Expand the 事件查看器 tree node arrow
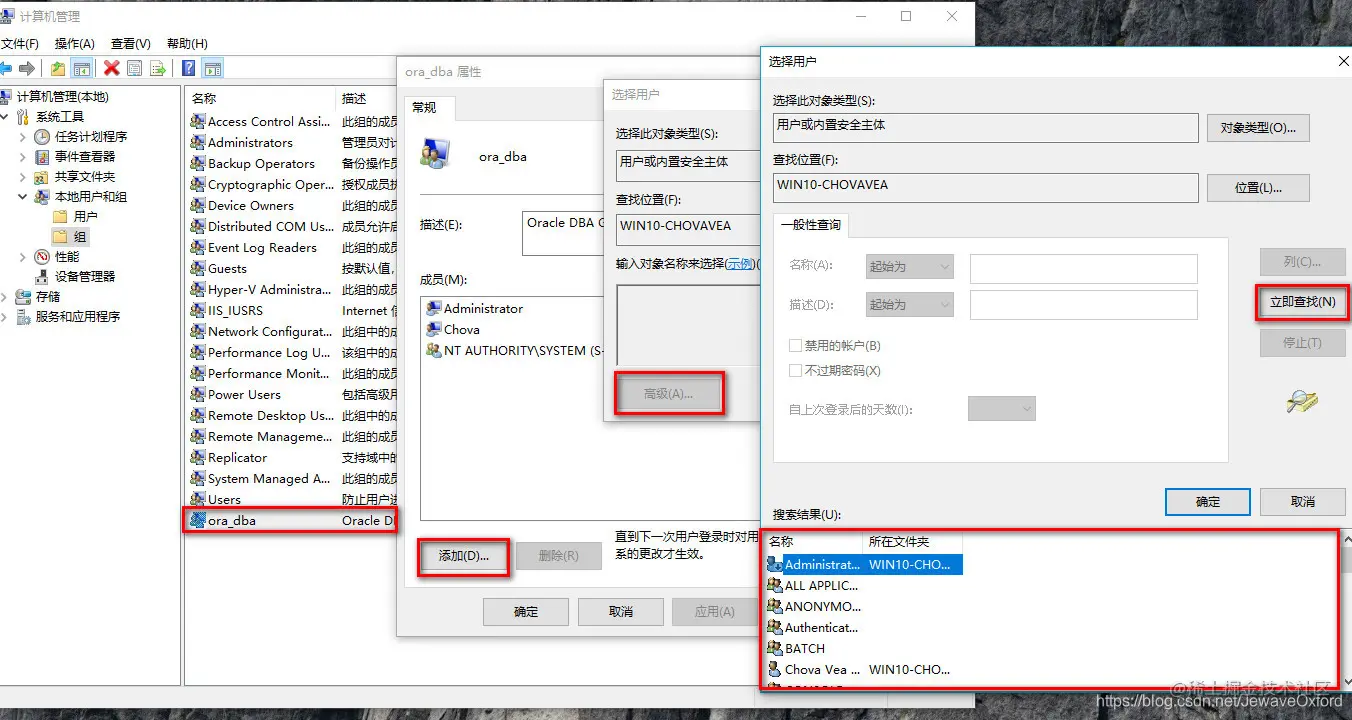 point(23,157)
